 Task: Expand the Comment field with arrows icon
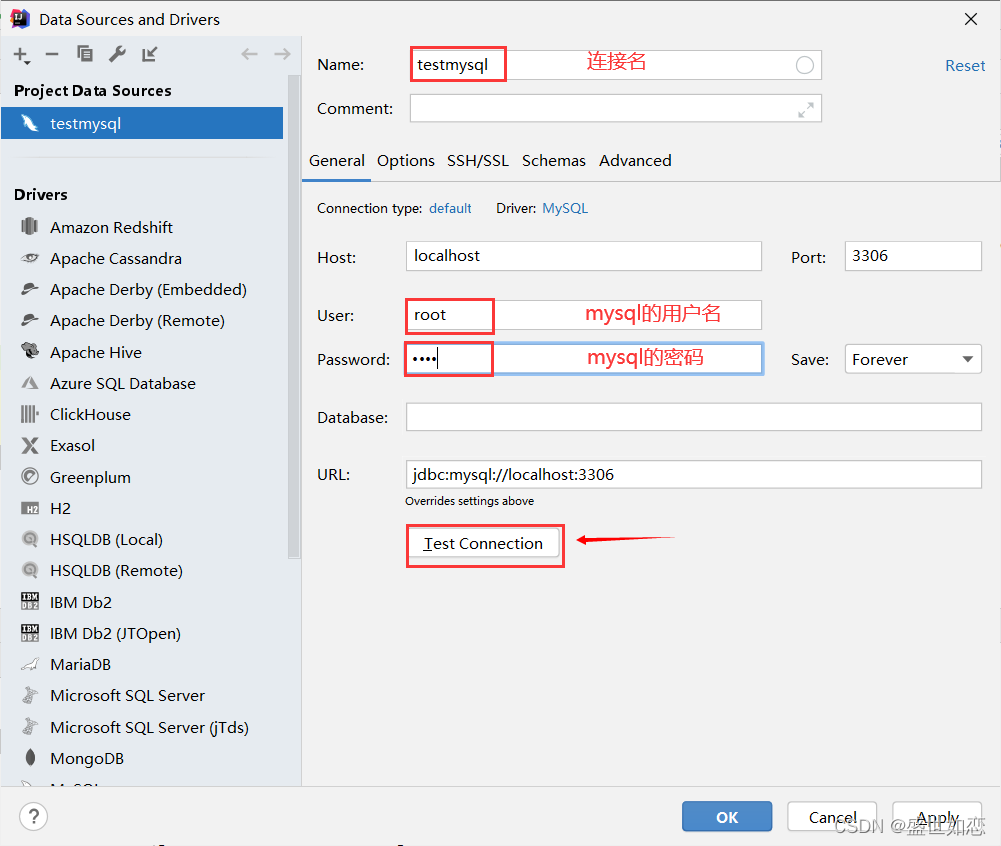(806, 110)
